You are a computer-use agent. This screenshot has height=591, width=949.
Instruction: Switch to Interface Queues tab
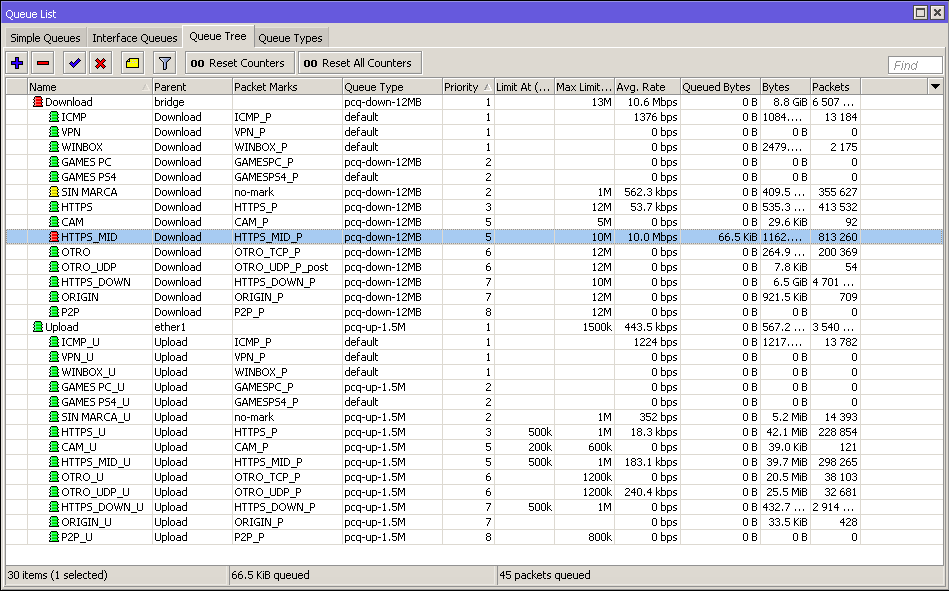[134, 38]
